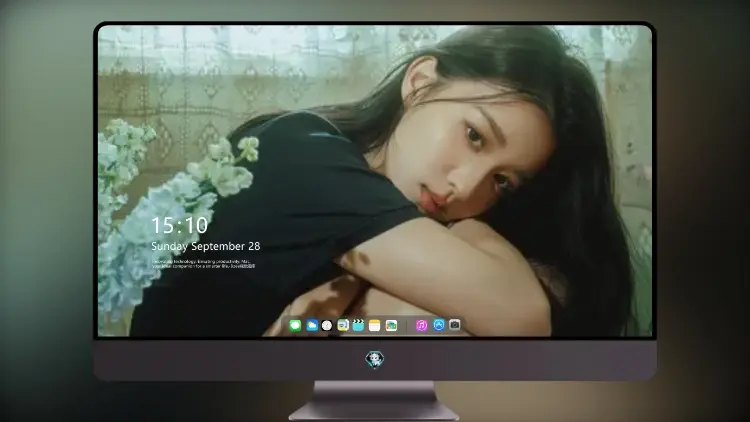The height and width of the screenshot is (422, 750).
Task: Click the mascot logo on the monitor chin
Action: click(x=375, y=360)
